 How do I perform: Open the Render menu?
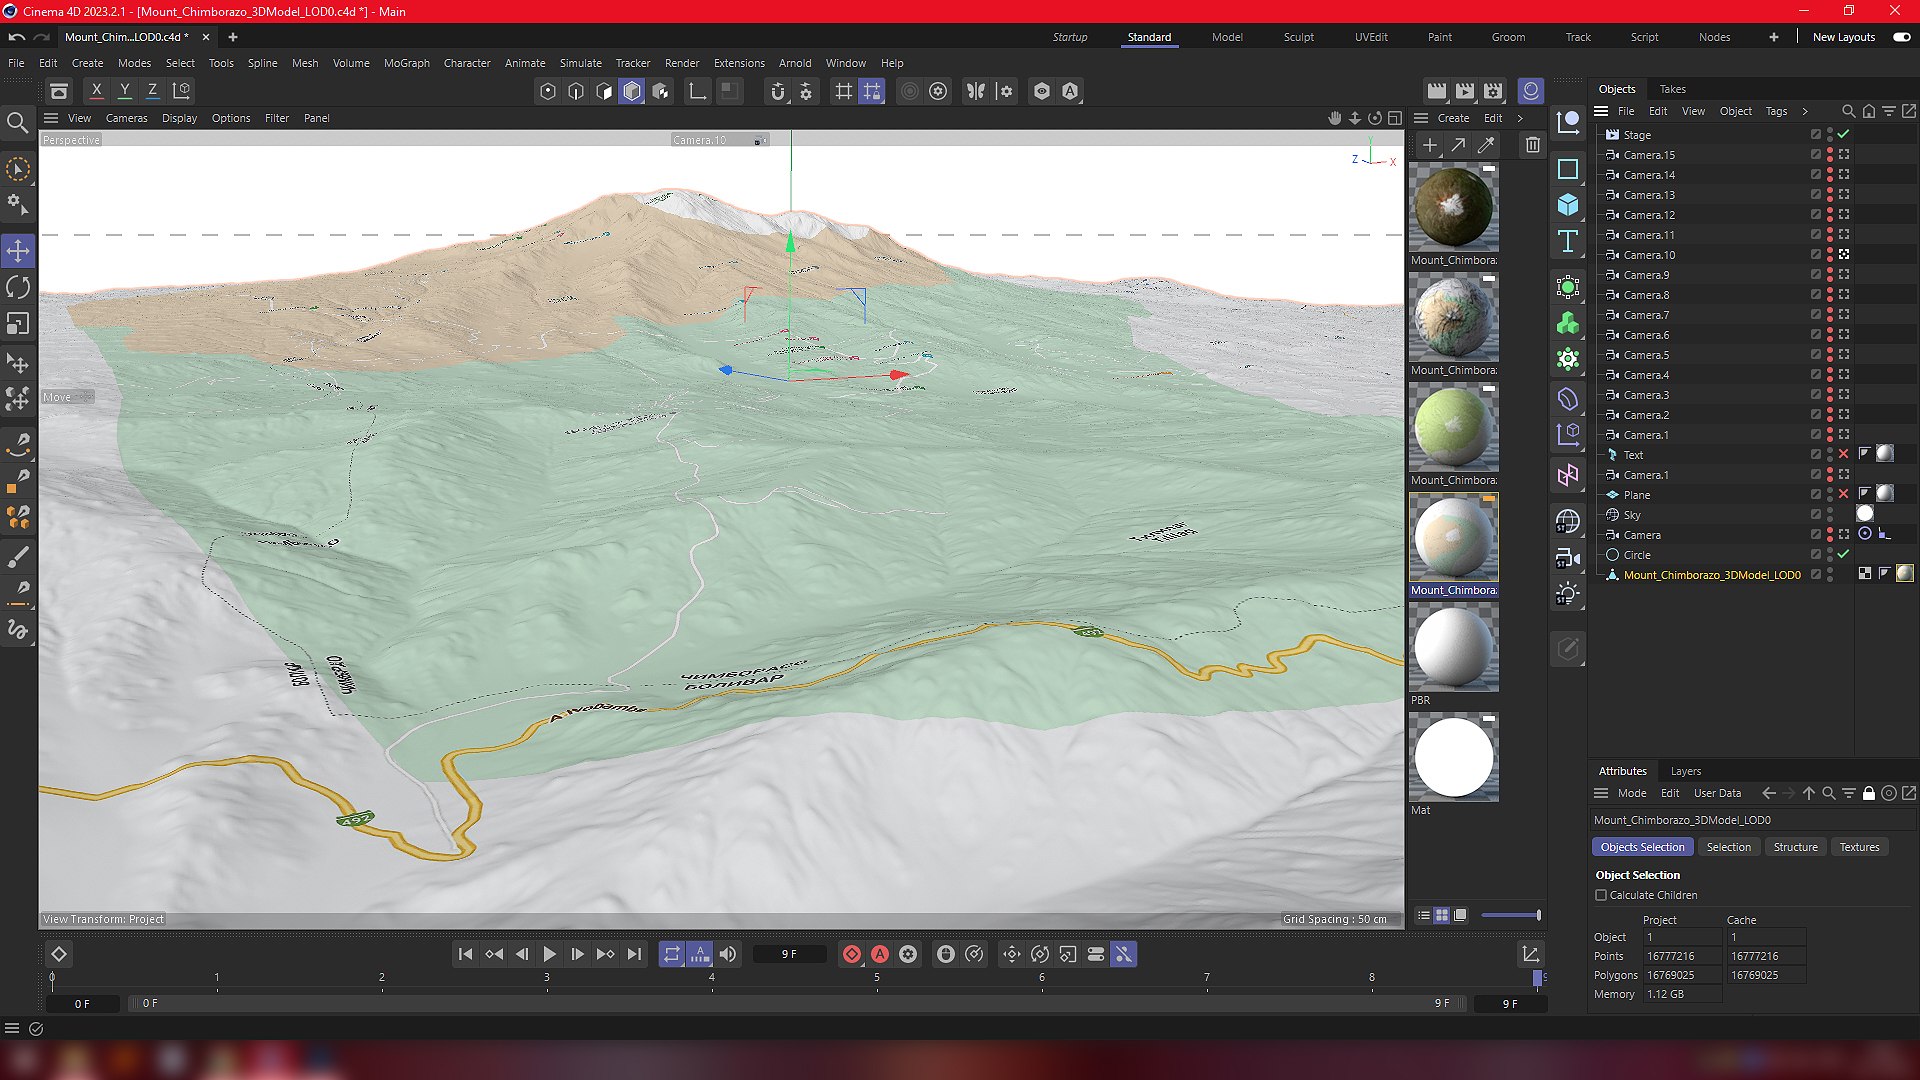click(x=682, y=63)
